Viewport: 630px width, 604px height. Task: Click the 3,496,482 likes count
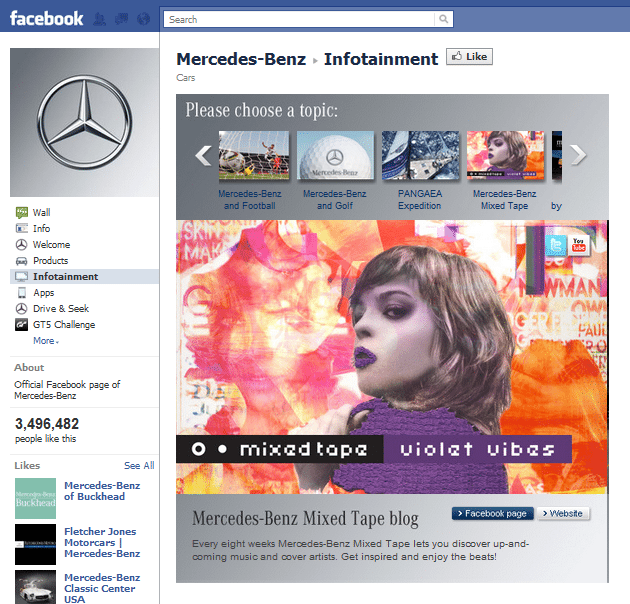(47, 424)
